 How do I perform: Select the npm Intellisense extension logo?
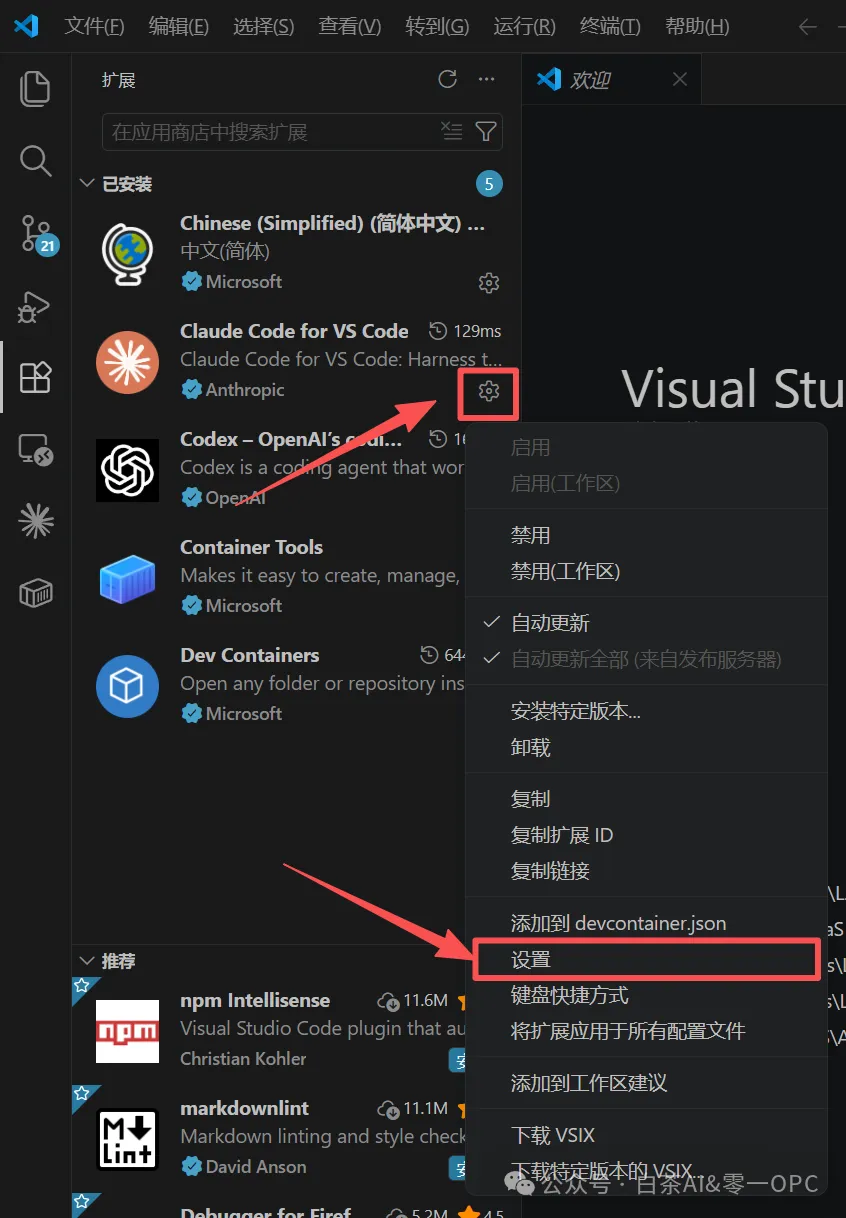tap(128, 1031)
